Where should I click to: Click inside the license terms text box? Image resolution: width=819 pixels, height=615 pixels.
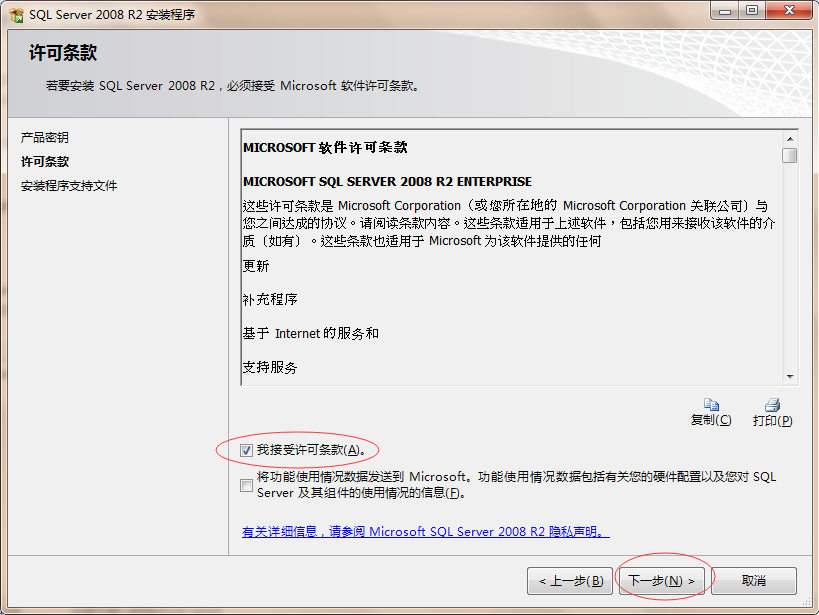(512, 258)
